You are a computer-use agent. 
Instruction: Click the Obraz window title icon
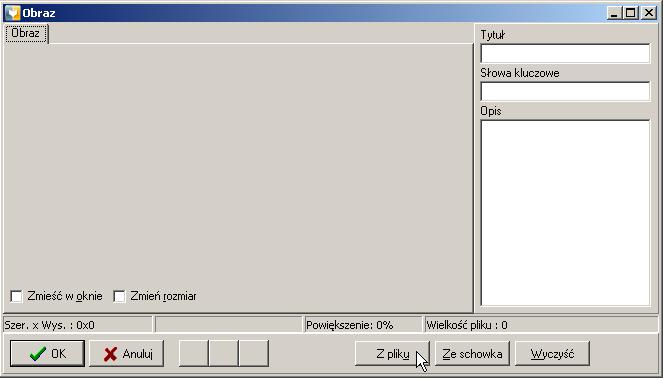coord(13,13)
